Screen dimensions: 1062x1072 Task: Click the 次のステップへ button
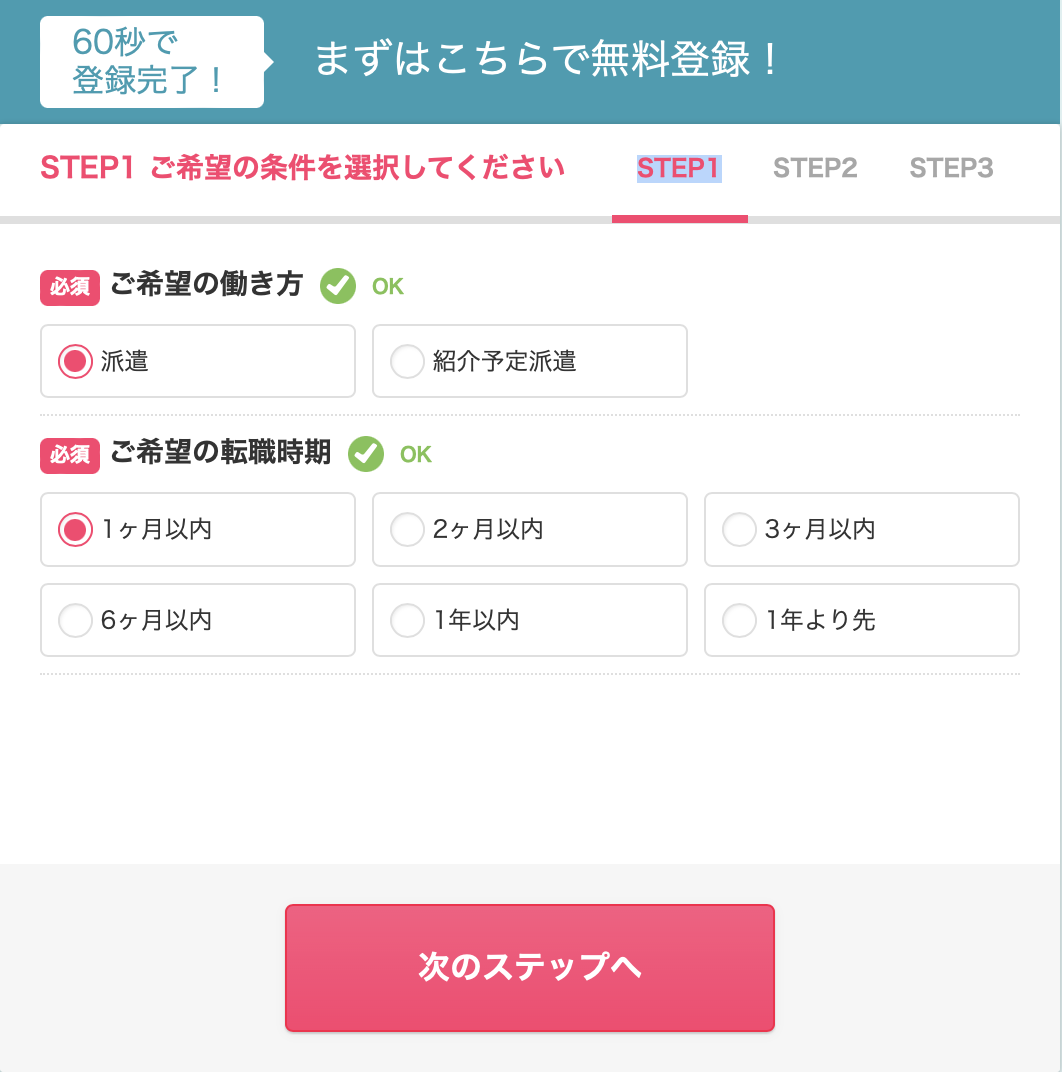click(x=529, y=967)
